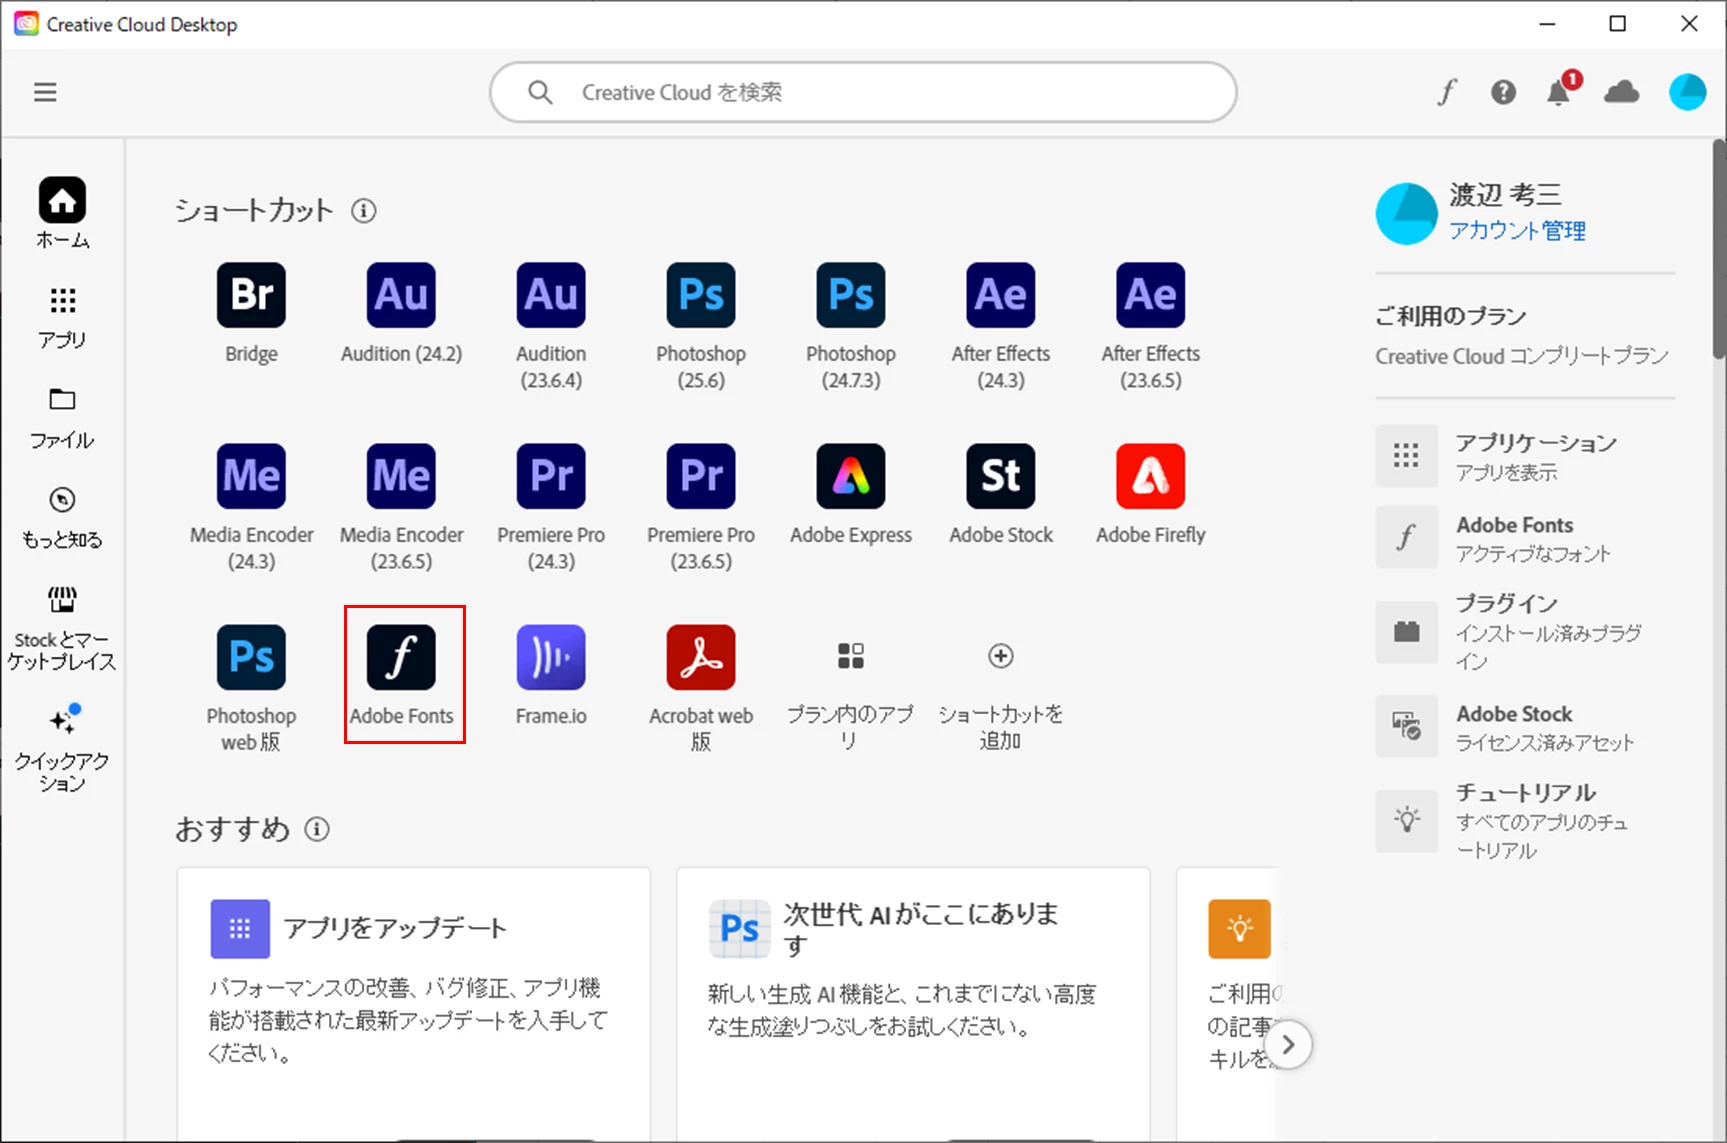Viewport: 1727px width, 1143px height.
Task: Open Adobe Stock ライセンス済みアセット entry
Action: [x=1525, y=727]
